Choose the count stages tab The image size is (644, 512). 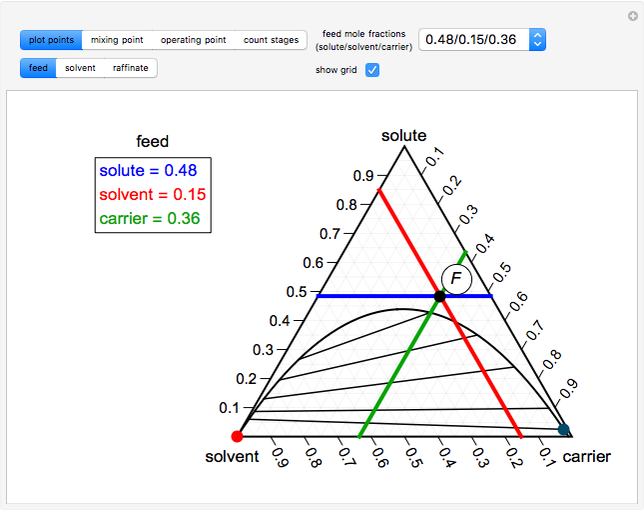coord(271,40)
